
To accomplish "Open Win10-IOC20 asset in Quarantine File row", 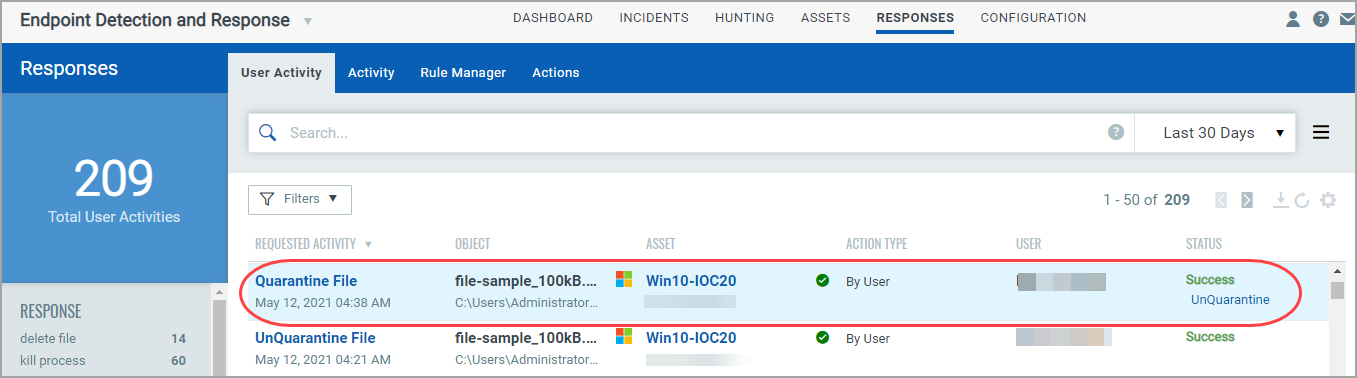I will pyautogui.click(x=691, y=281).
